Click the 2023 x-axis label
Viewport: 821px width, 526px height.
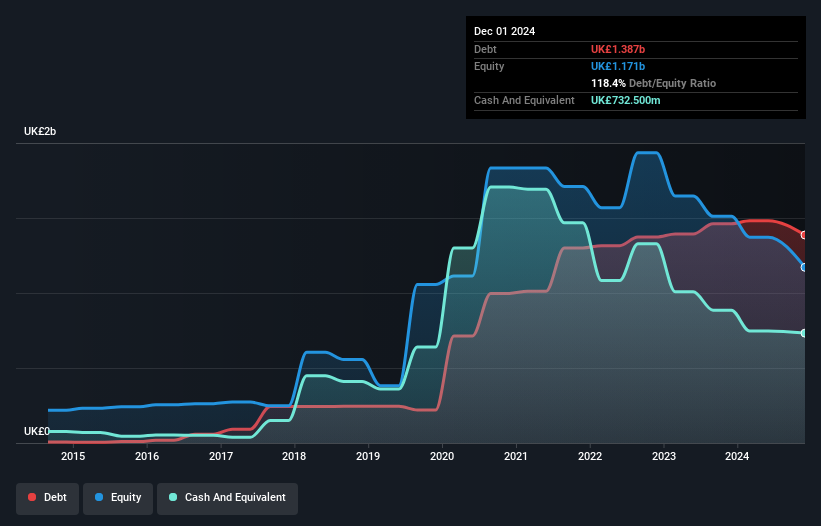pos(663,456)
